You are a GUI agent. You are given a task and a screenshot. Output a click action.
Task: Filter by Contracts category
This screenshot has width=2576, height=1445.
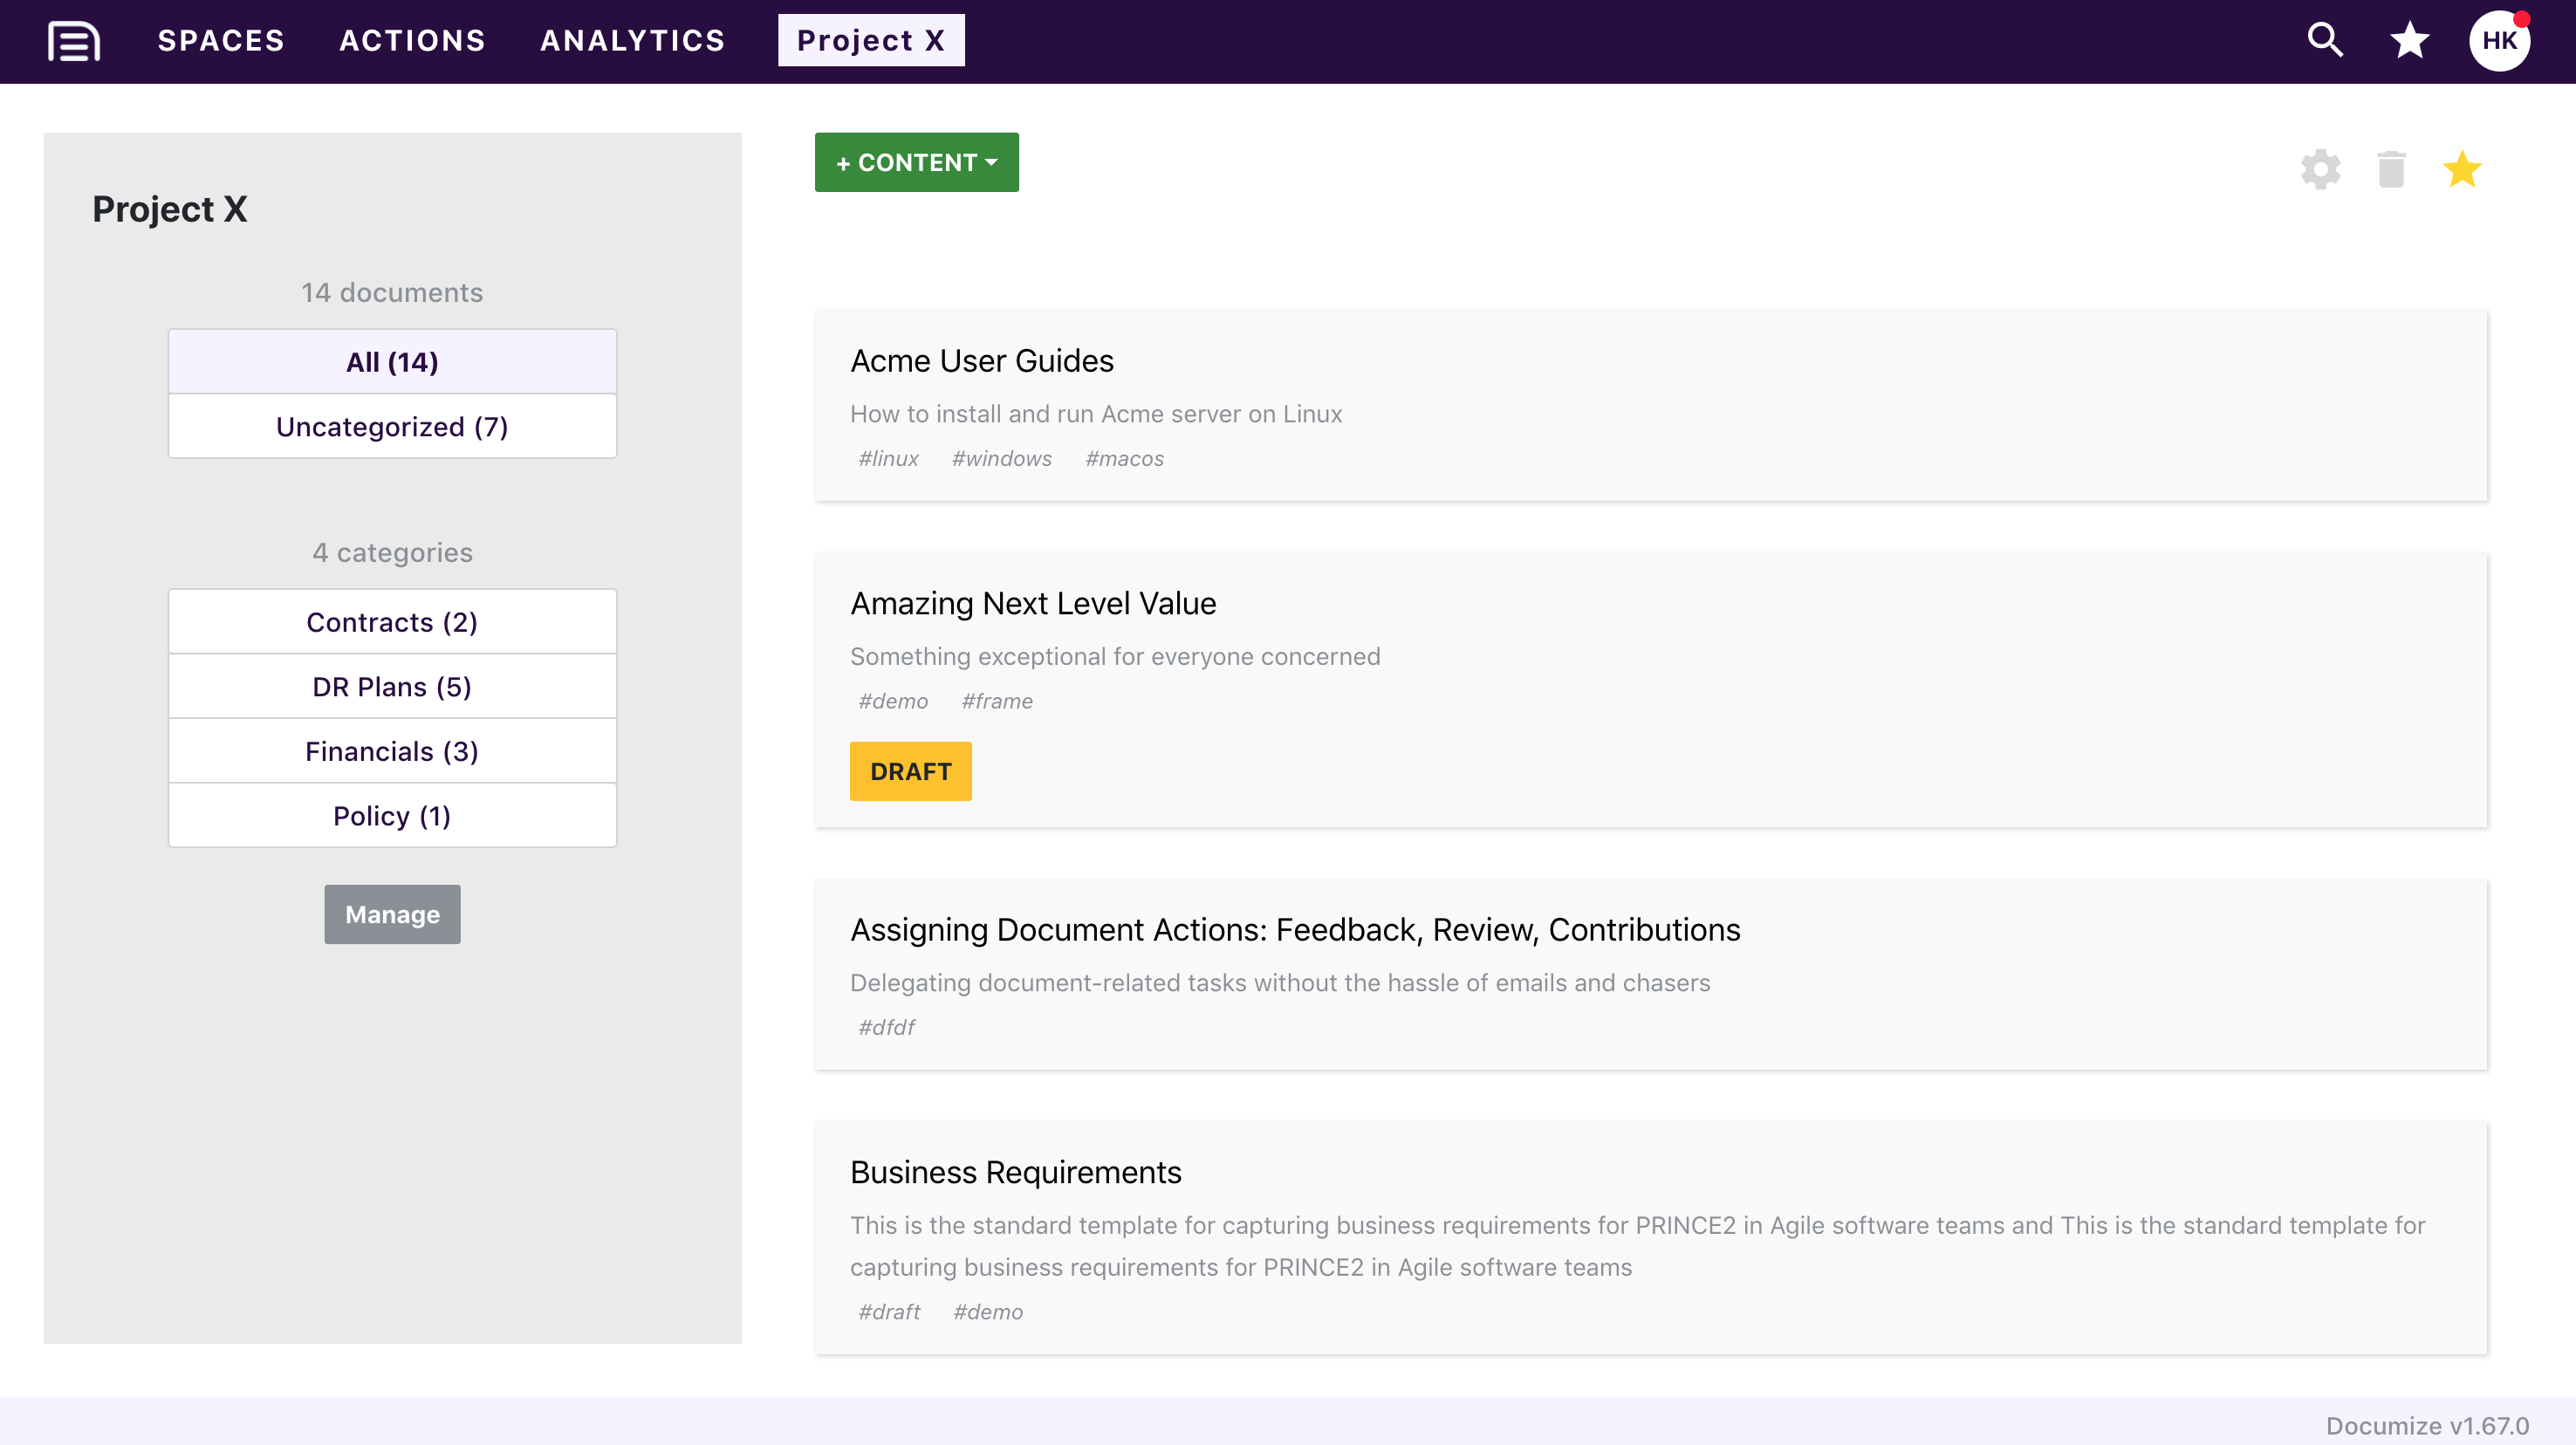392,622
